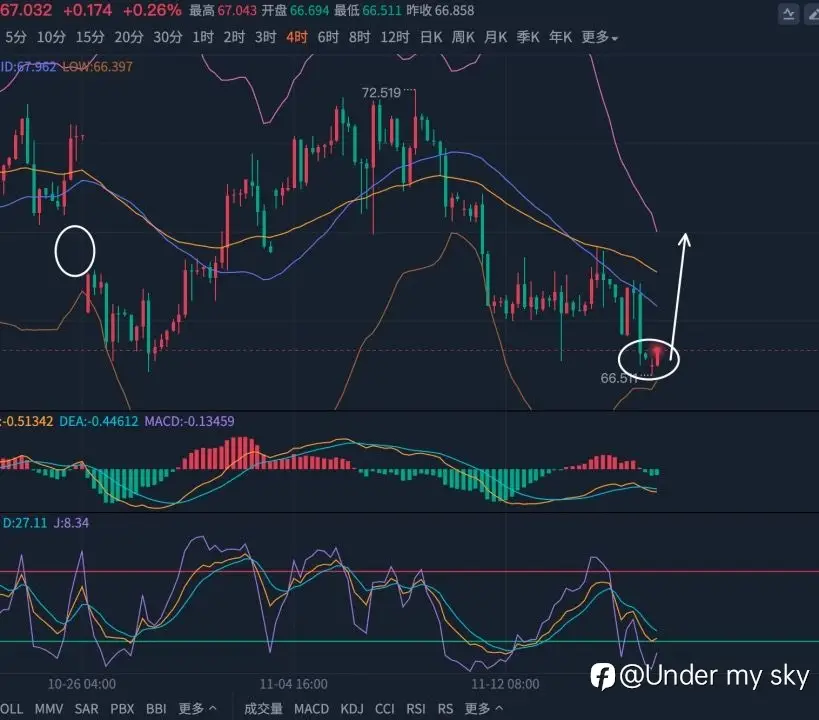The height and width of the screenshot is (720, 819).
Task: Choose the 30分 interval
Action: point(168,37)
